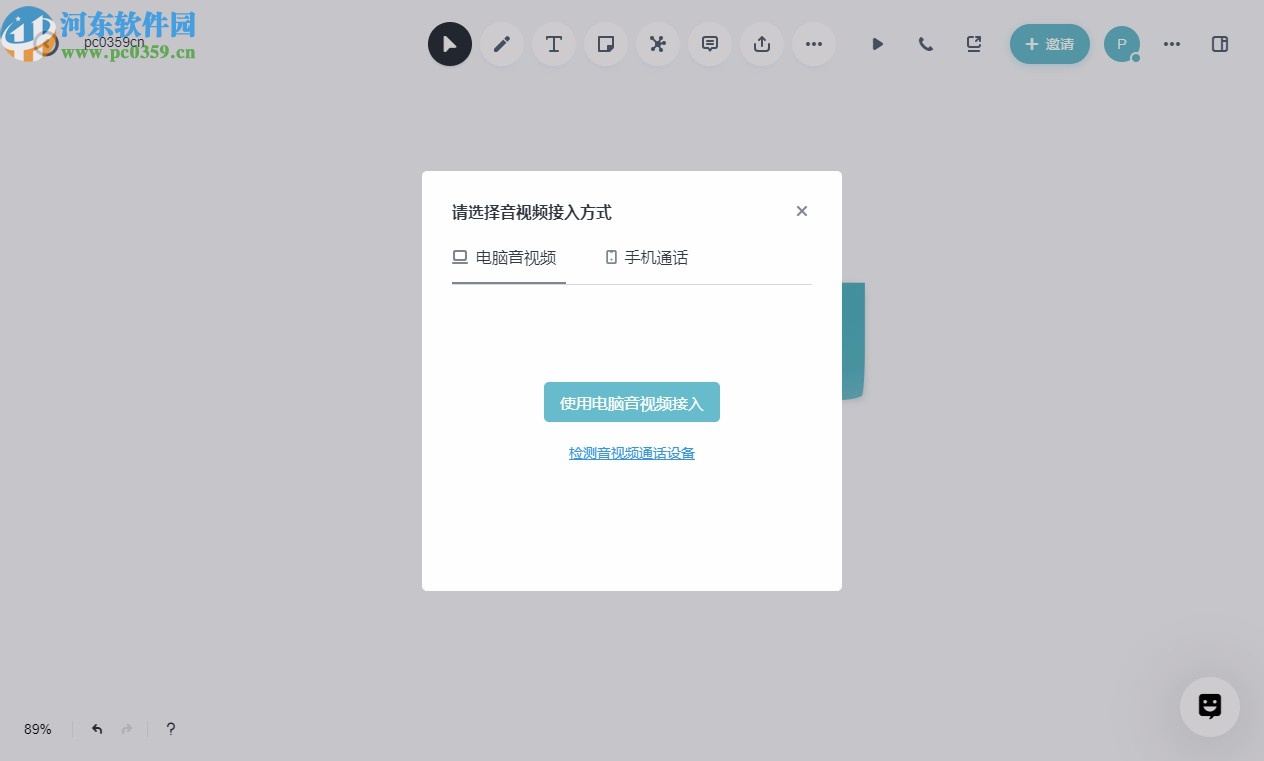The width and height of the screenshot is (1264, 761).
Task: Click the 使用电脑音视频接入 button
Action: (x=632, y=402)
